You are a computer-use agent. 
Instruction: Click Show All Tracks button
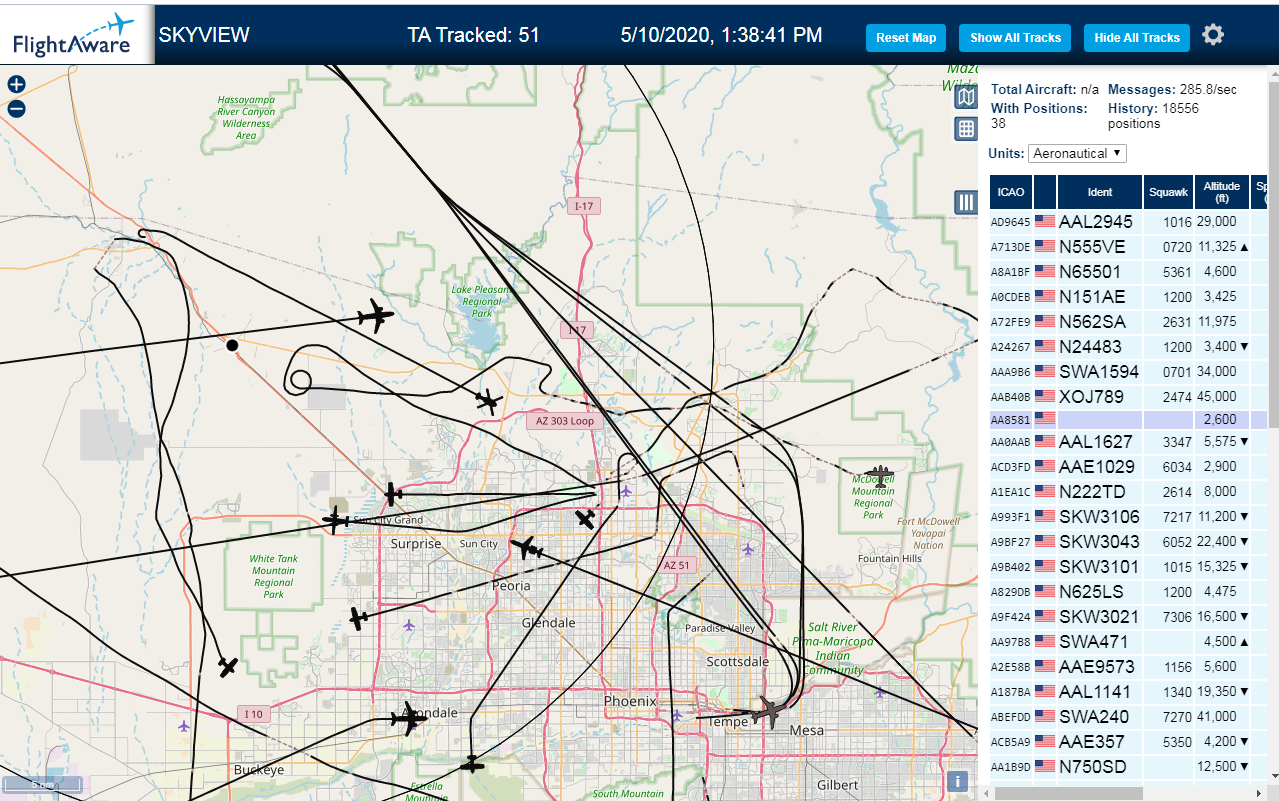(x=1015, y=38)
